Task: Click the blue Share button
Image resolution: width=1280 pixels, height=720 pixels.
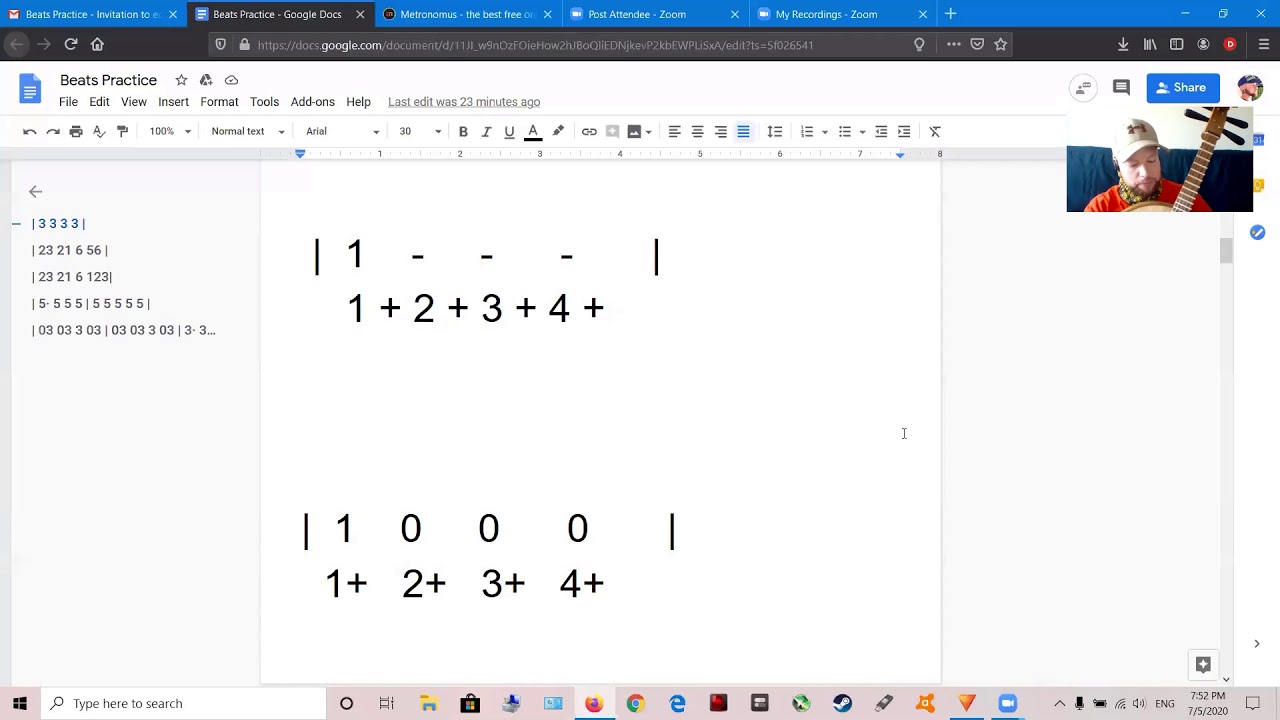Action: [1183, 87]
